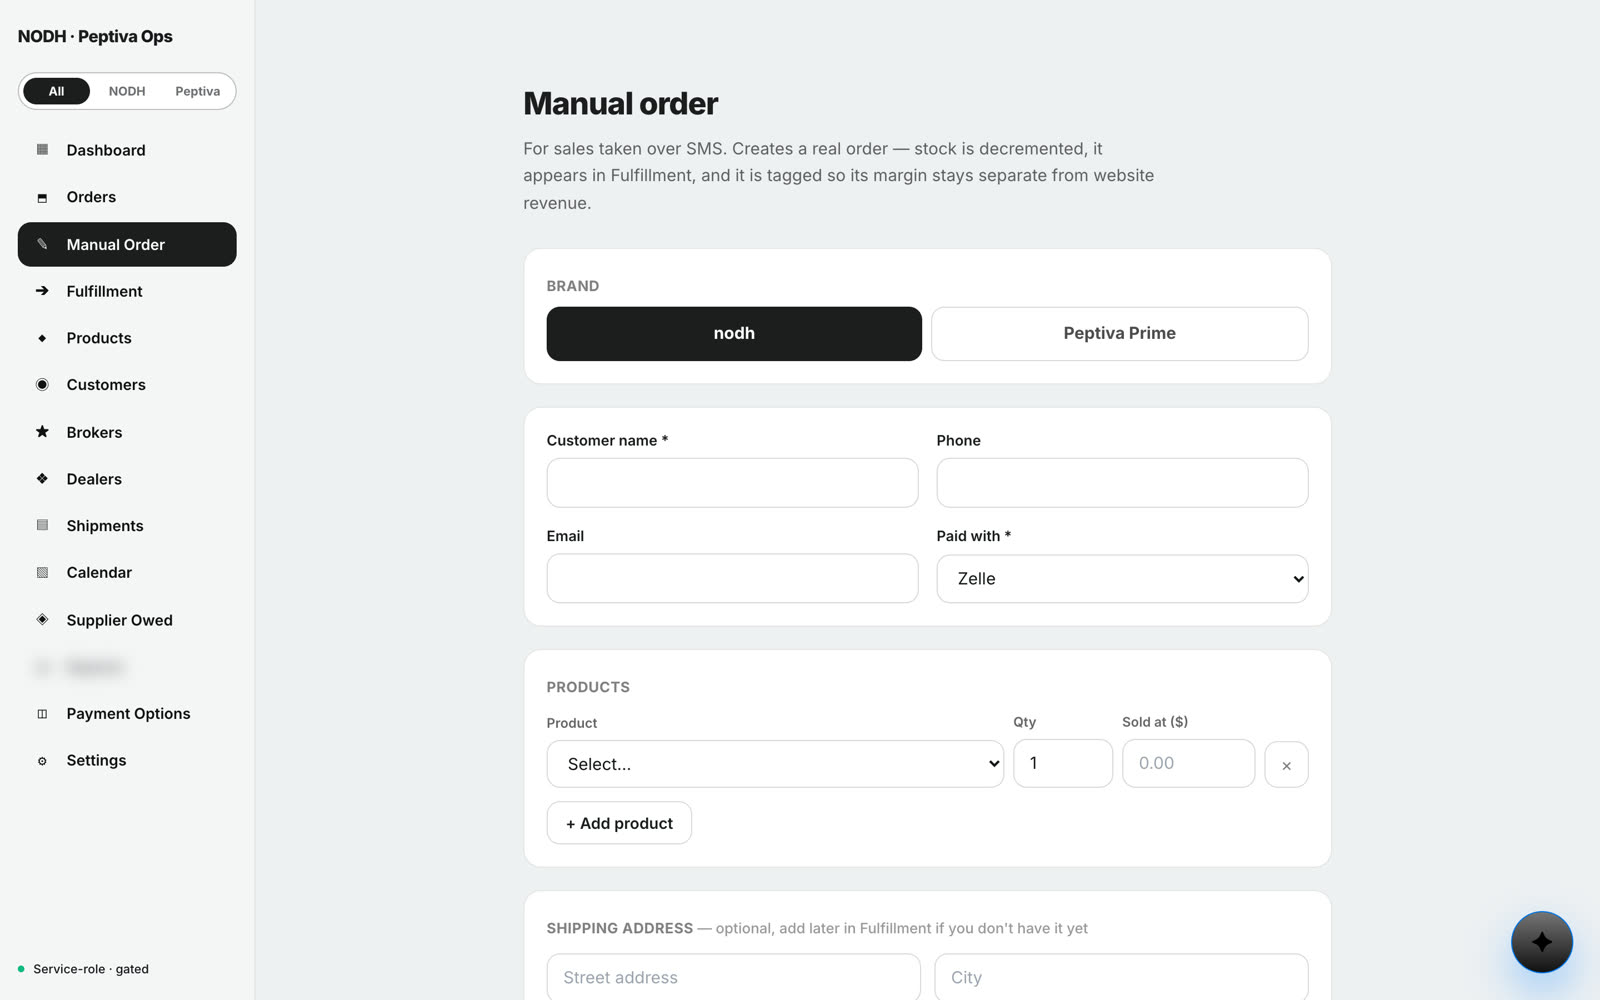Switch brand filter to All
The height and width of the screenshot is (1000, 1600).
[56, 91]
